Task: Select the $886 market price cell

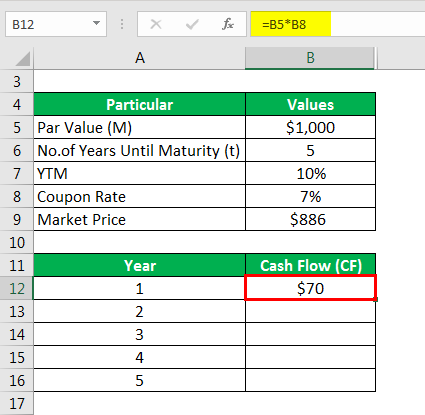Action: coord(310,219)
